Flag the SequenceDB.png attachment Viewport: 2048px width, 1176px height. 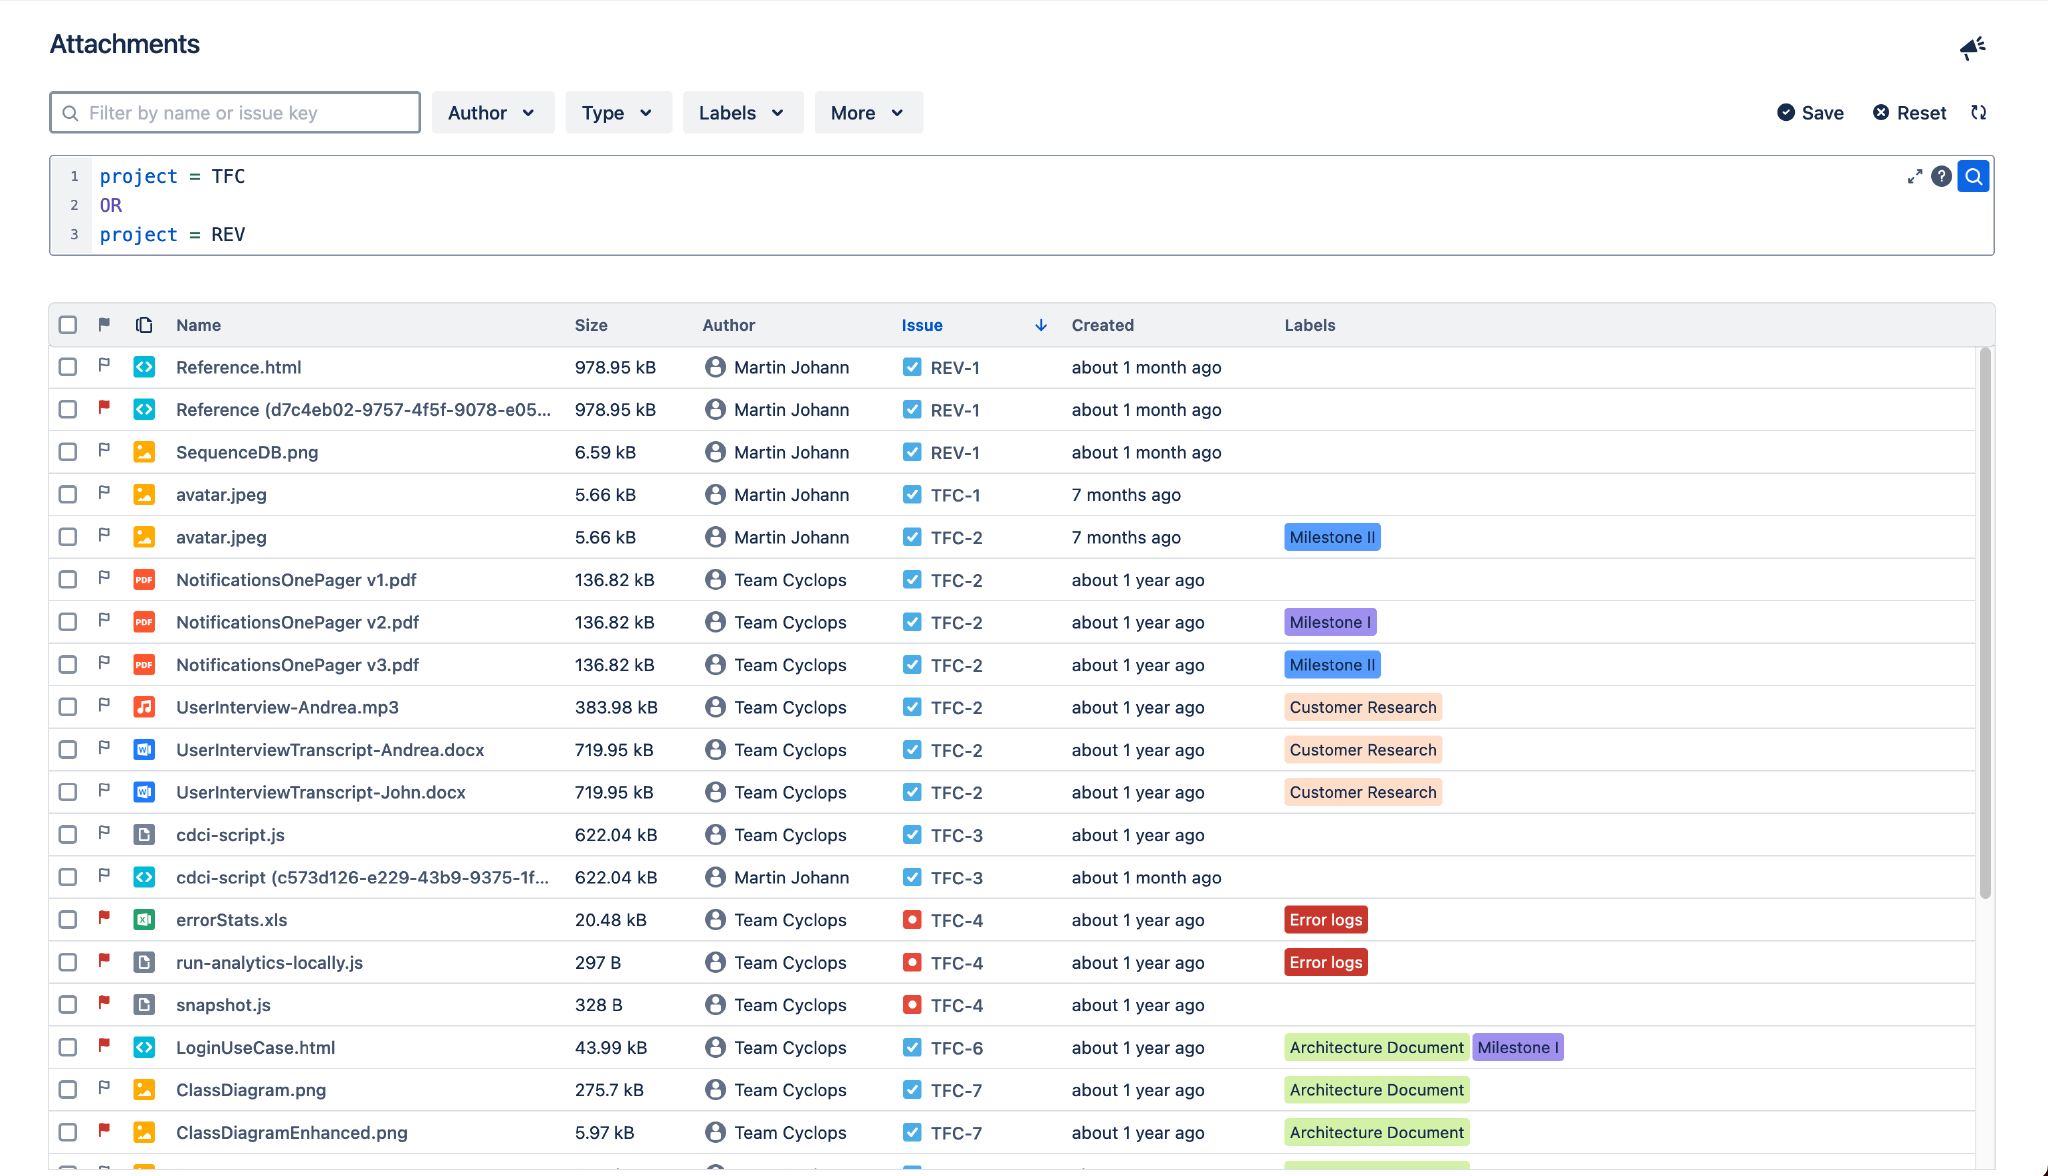104,451
